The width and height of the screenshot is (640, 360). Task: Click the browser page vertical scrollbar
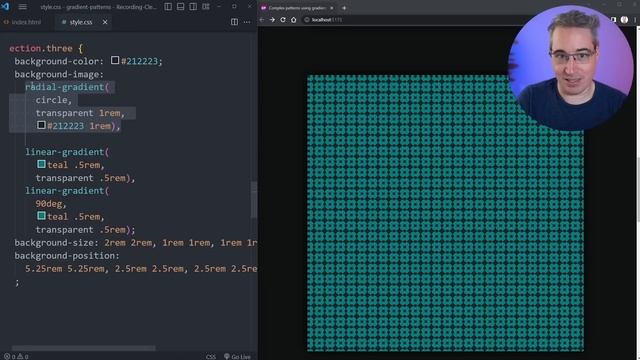[x=638, y=190]
